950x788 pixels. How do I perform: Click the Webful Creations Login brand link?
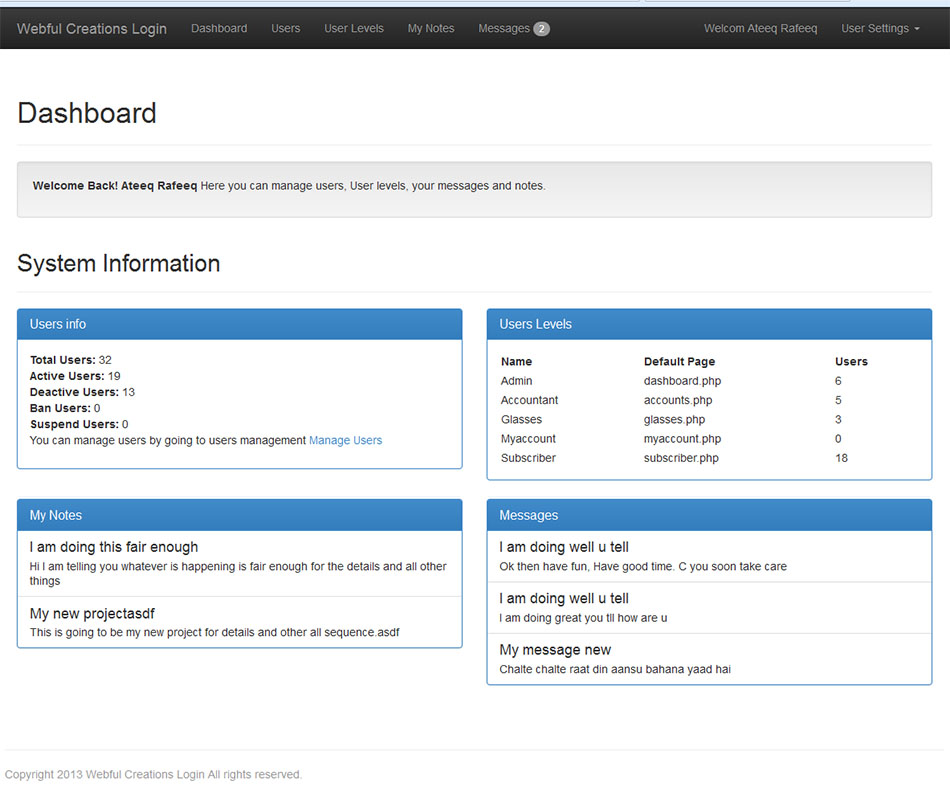pos(92,29)
